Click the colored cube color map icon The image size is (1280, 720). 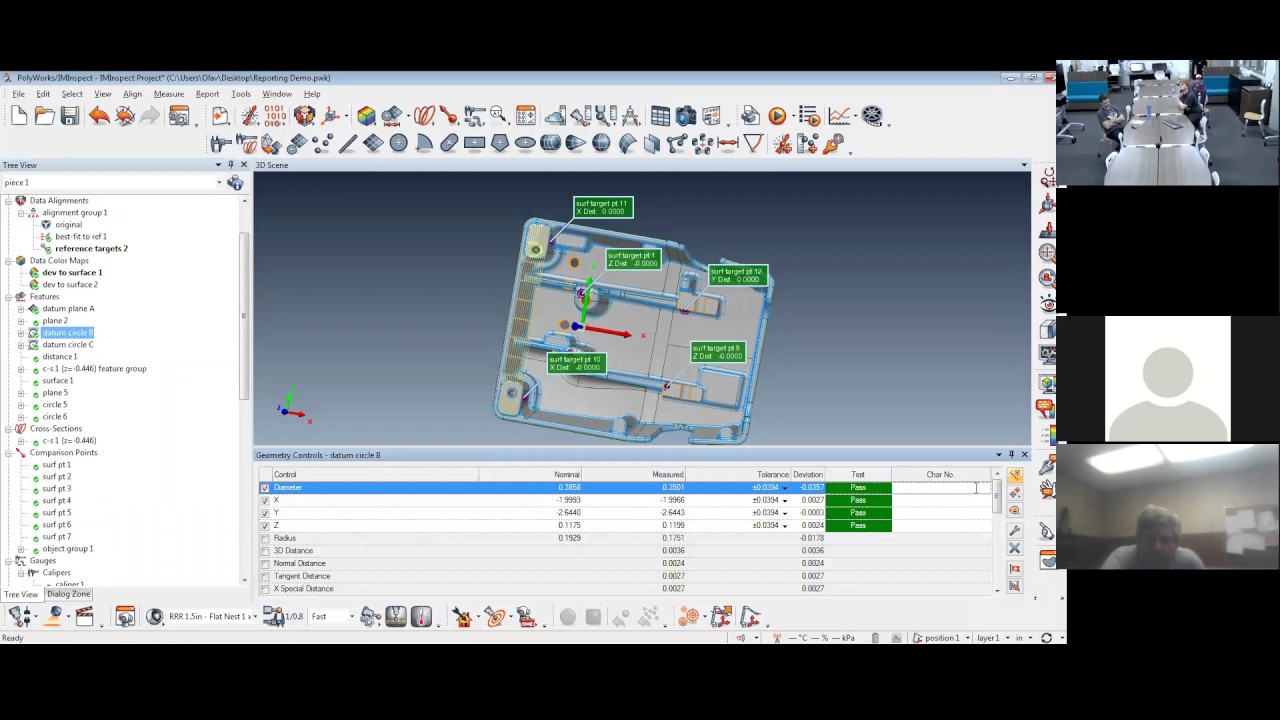(366, 116)
